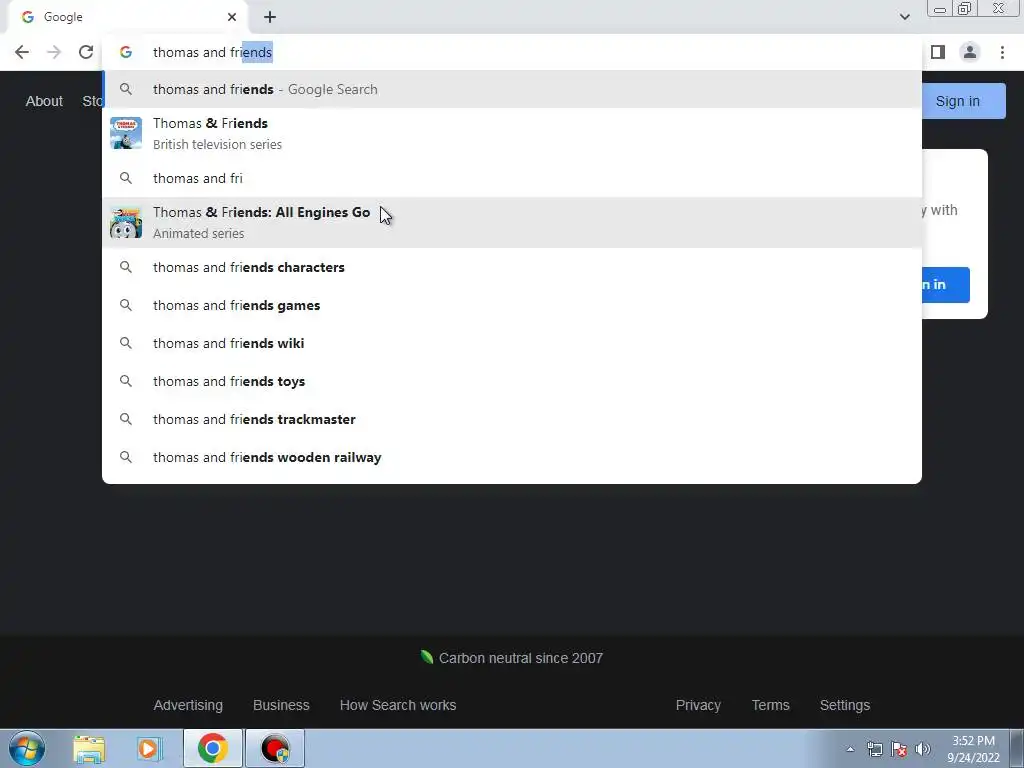Open the Advertising footer link
1024x768 pixels.
click(188, 705)
